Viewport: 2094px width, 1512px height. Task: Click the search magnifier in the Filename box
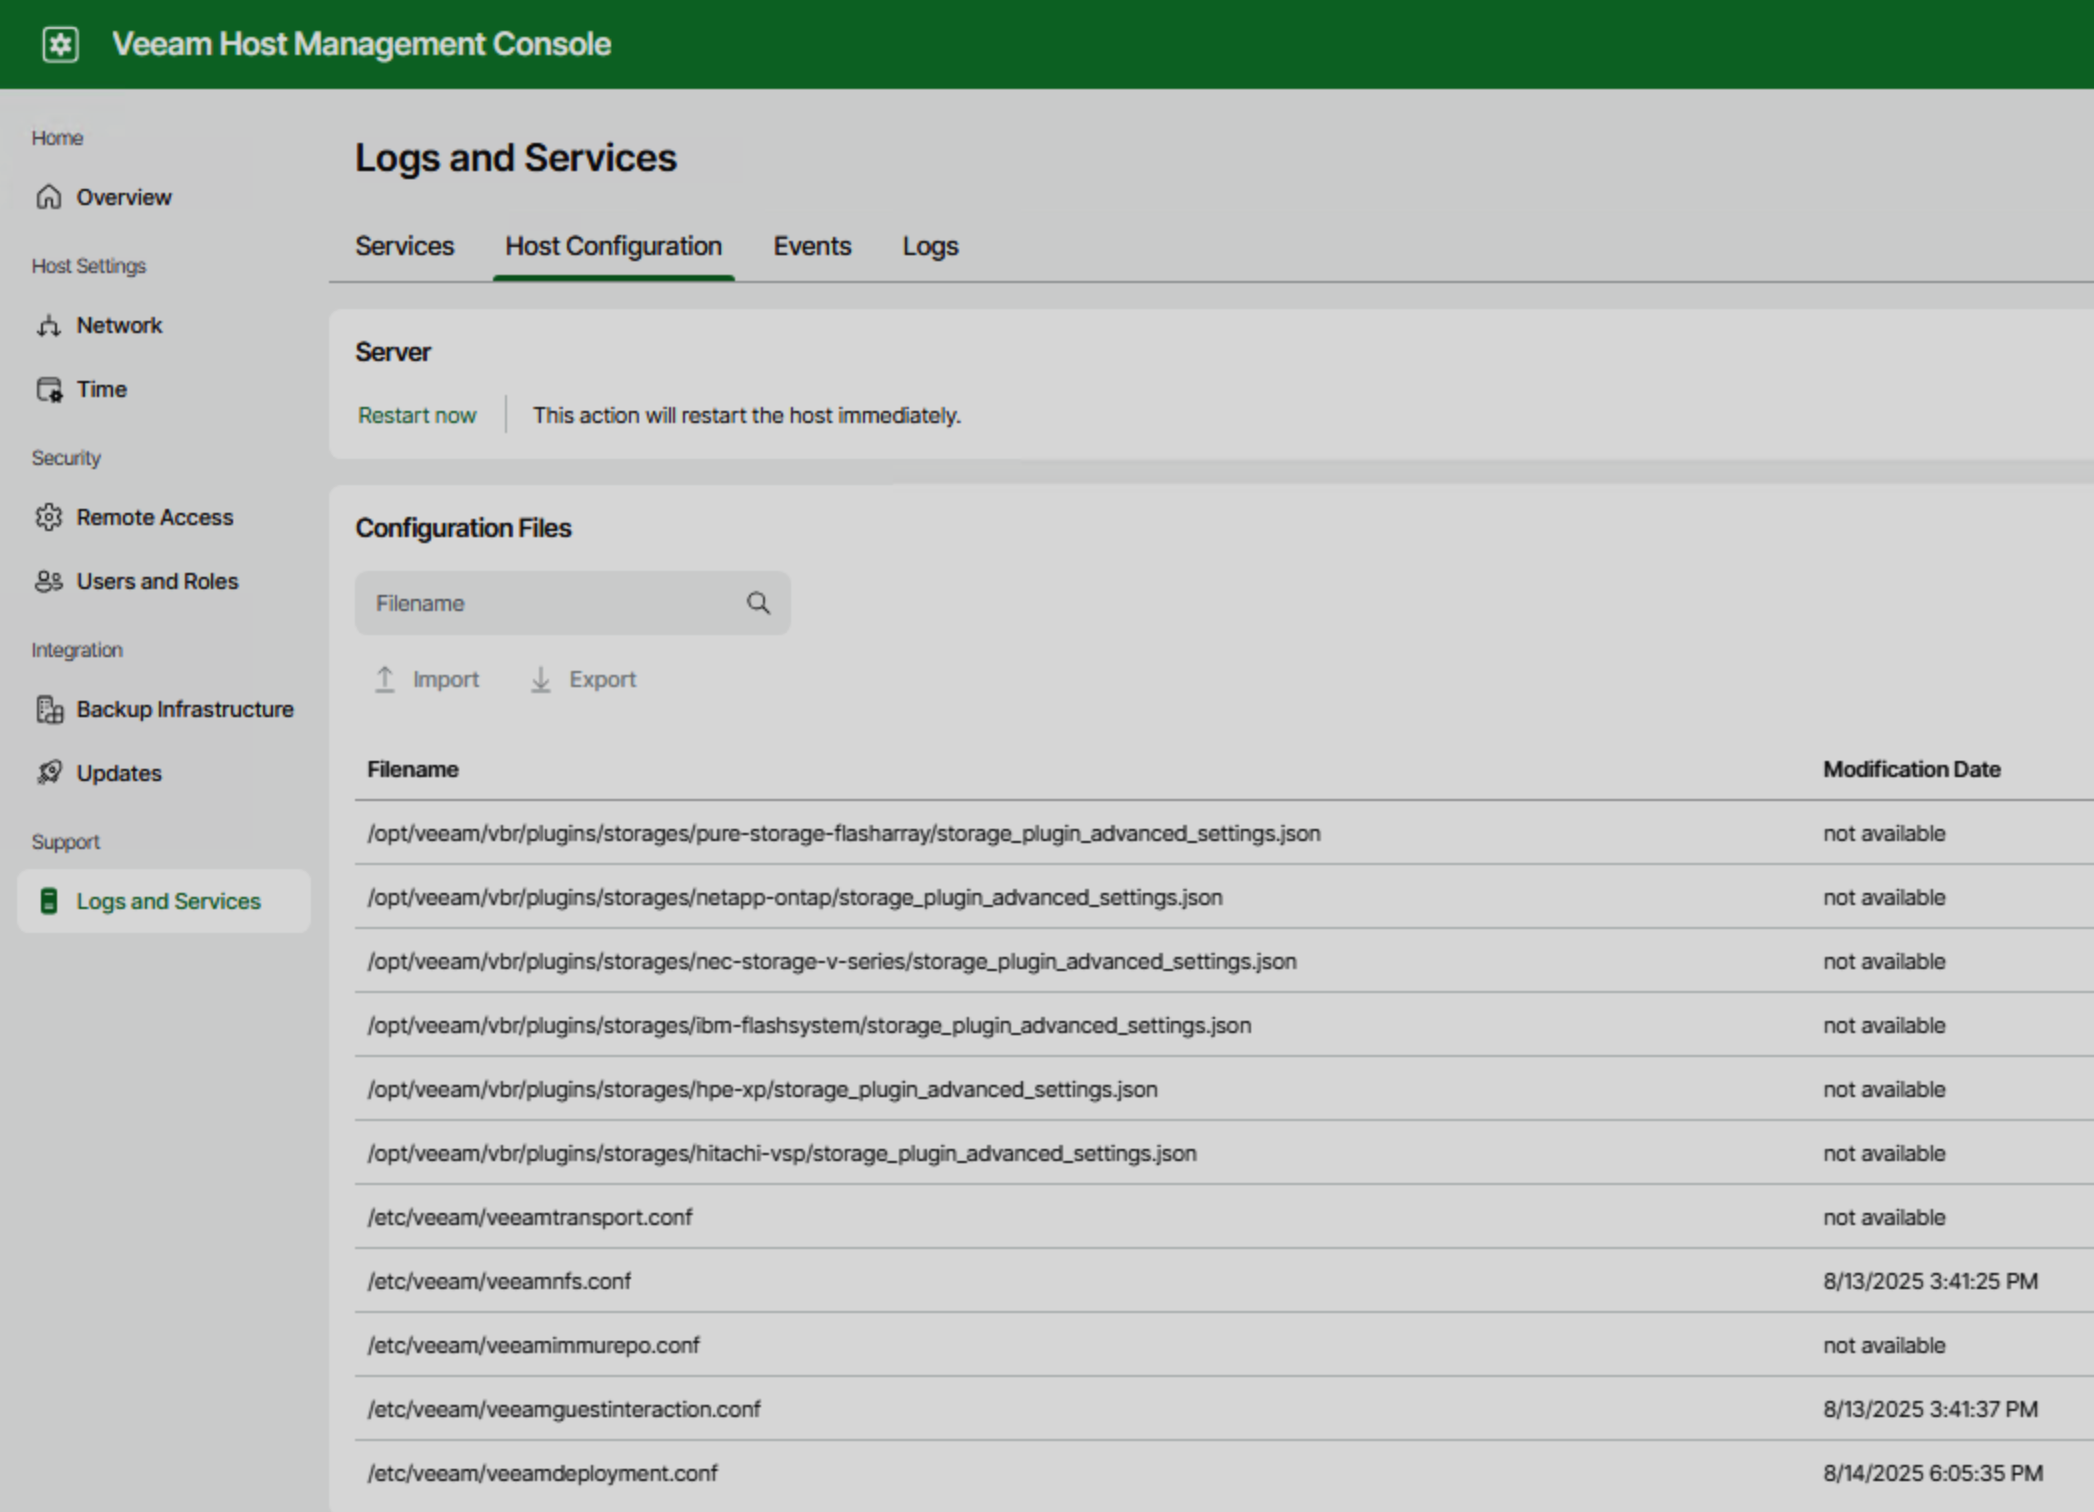758,603
